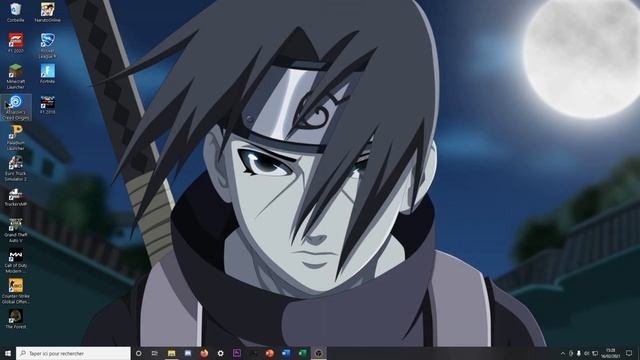Show hidden system tray icons

(x=563, y=353)
